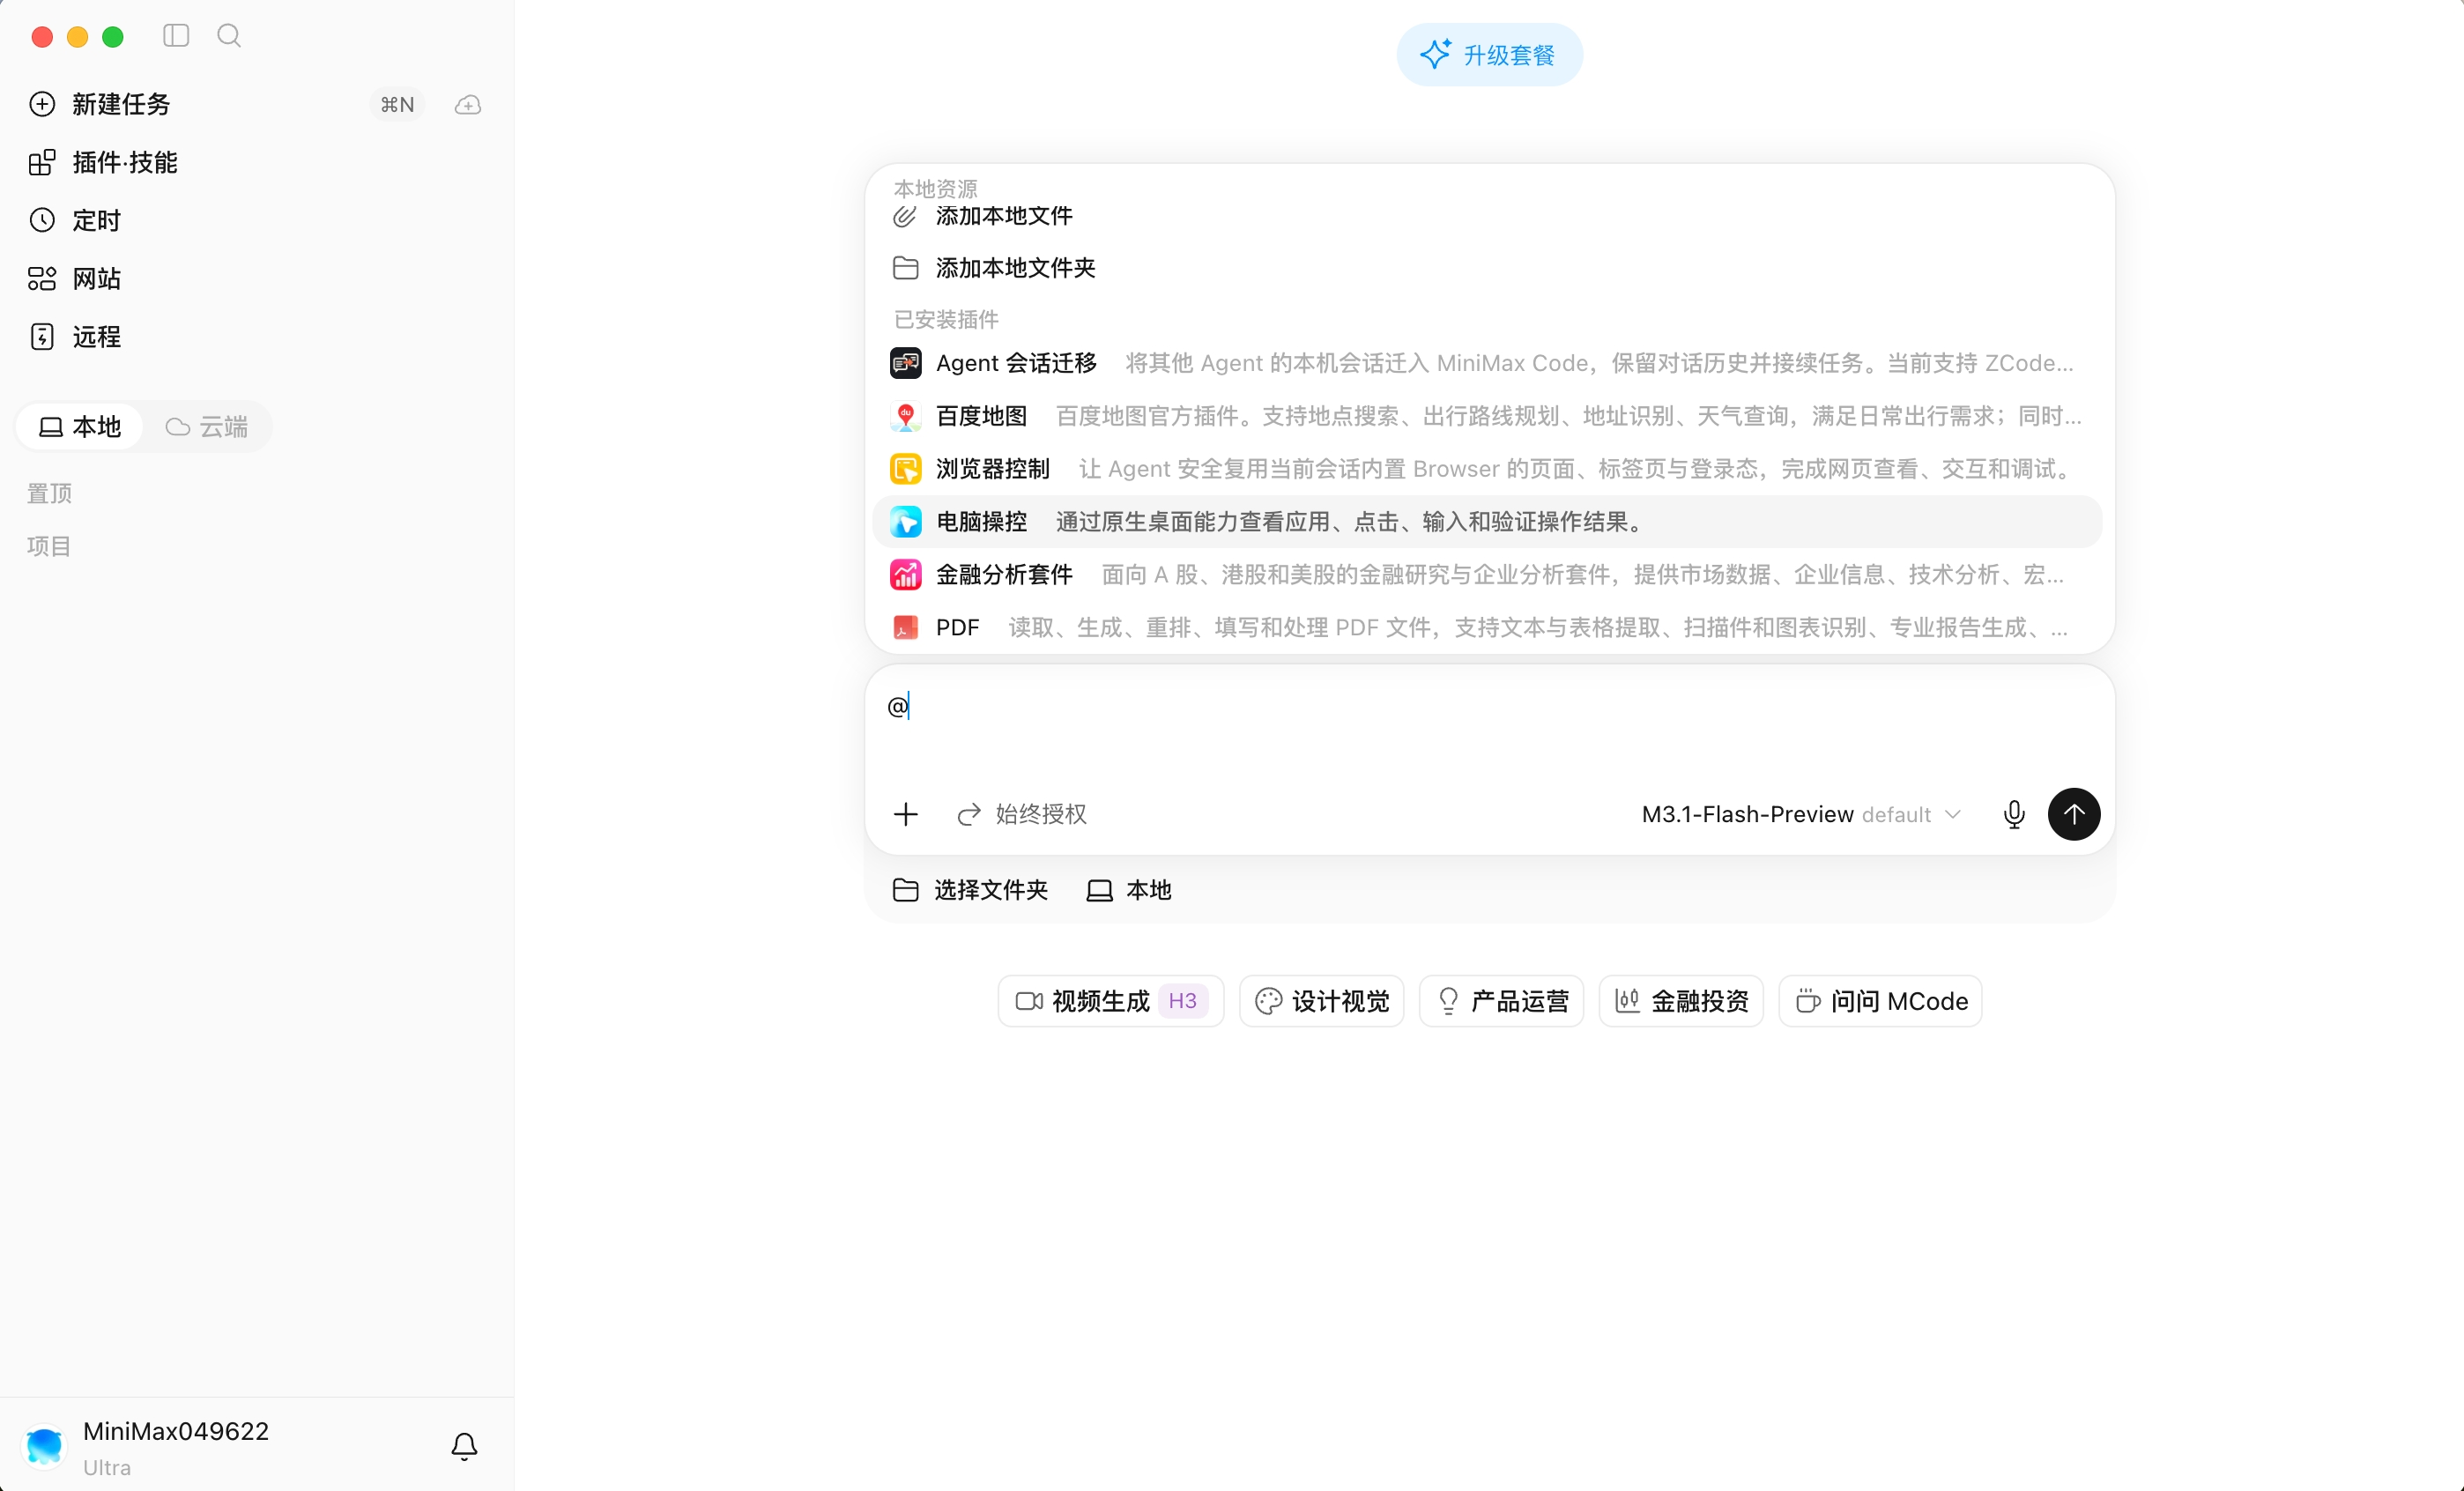2464x1491 pixels.
Task: Select the 电脑操控 plugin icon
Action: tap(905, 522)
